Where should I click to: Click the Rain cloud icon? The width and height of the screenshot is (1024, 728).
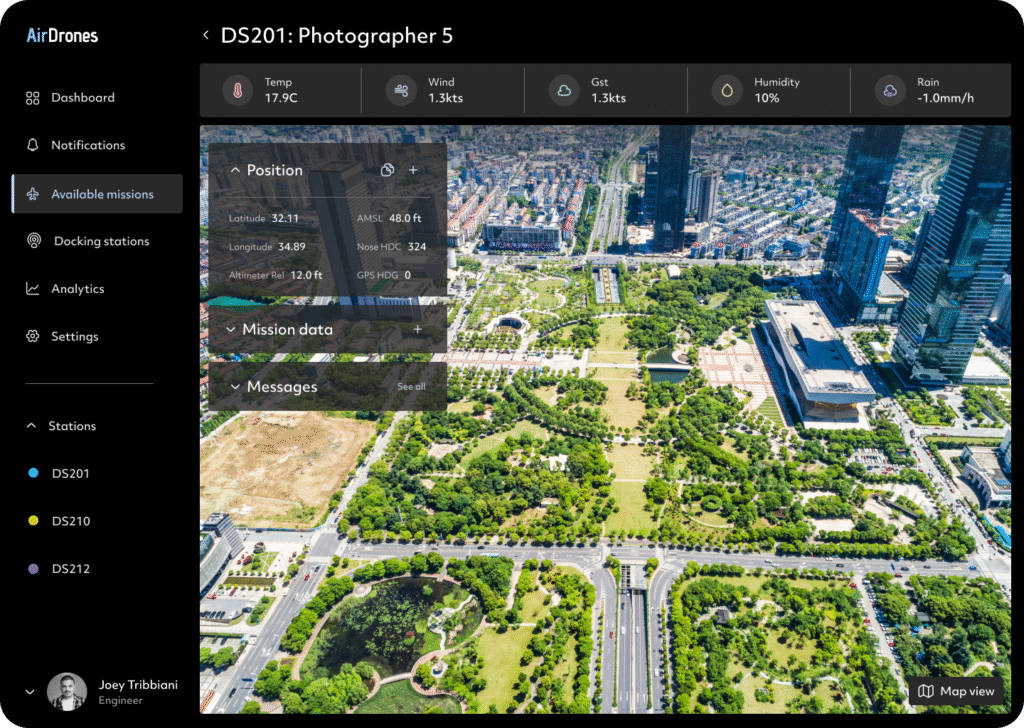pyautogui.click(x=889, y=91)
